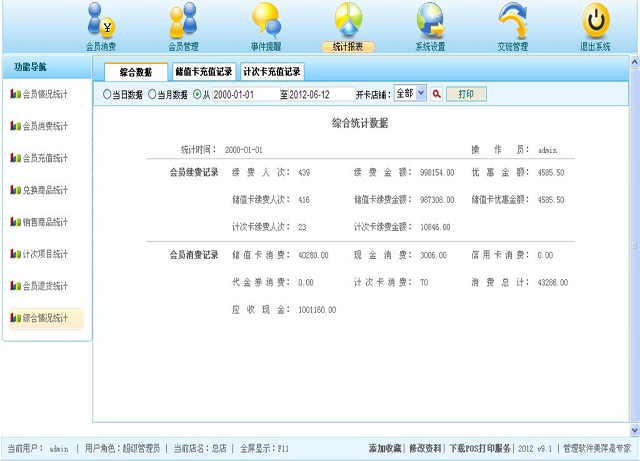This screenshot has height=461, width=640.
Task: Click the start date field 2000-01-01
Action: 244,94
